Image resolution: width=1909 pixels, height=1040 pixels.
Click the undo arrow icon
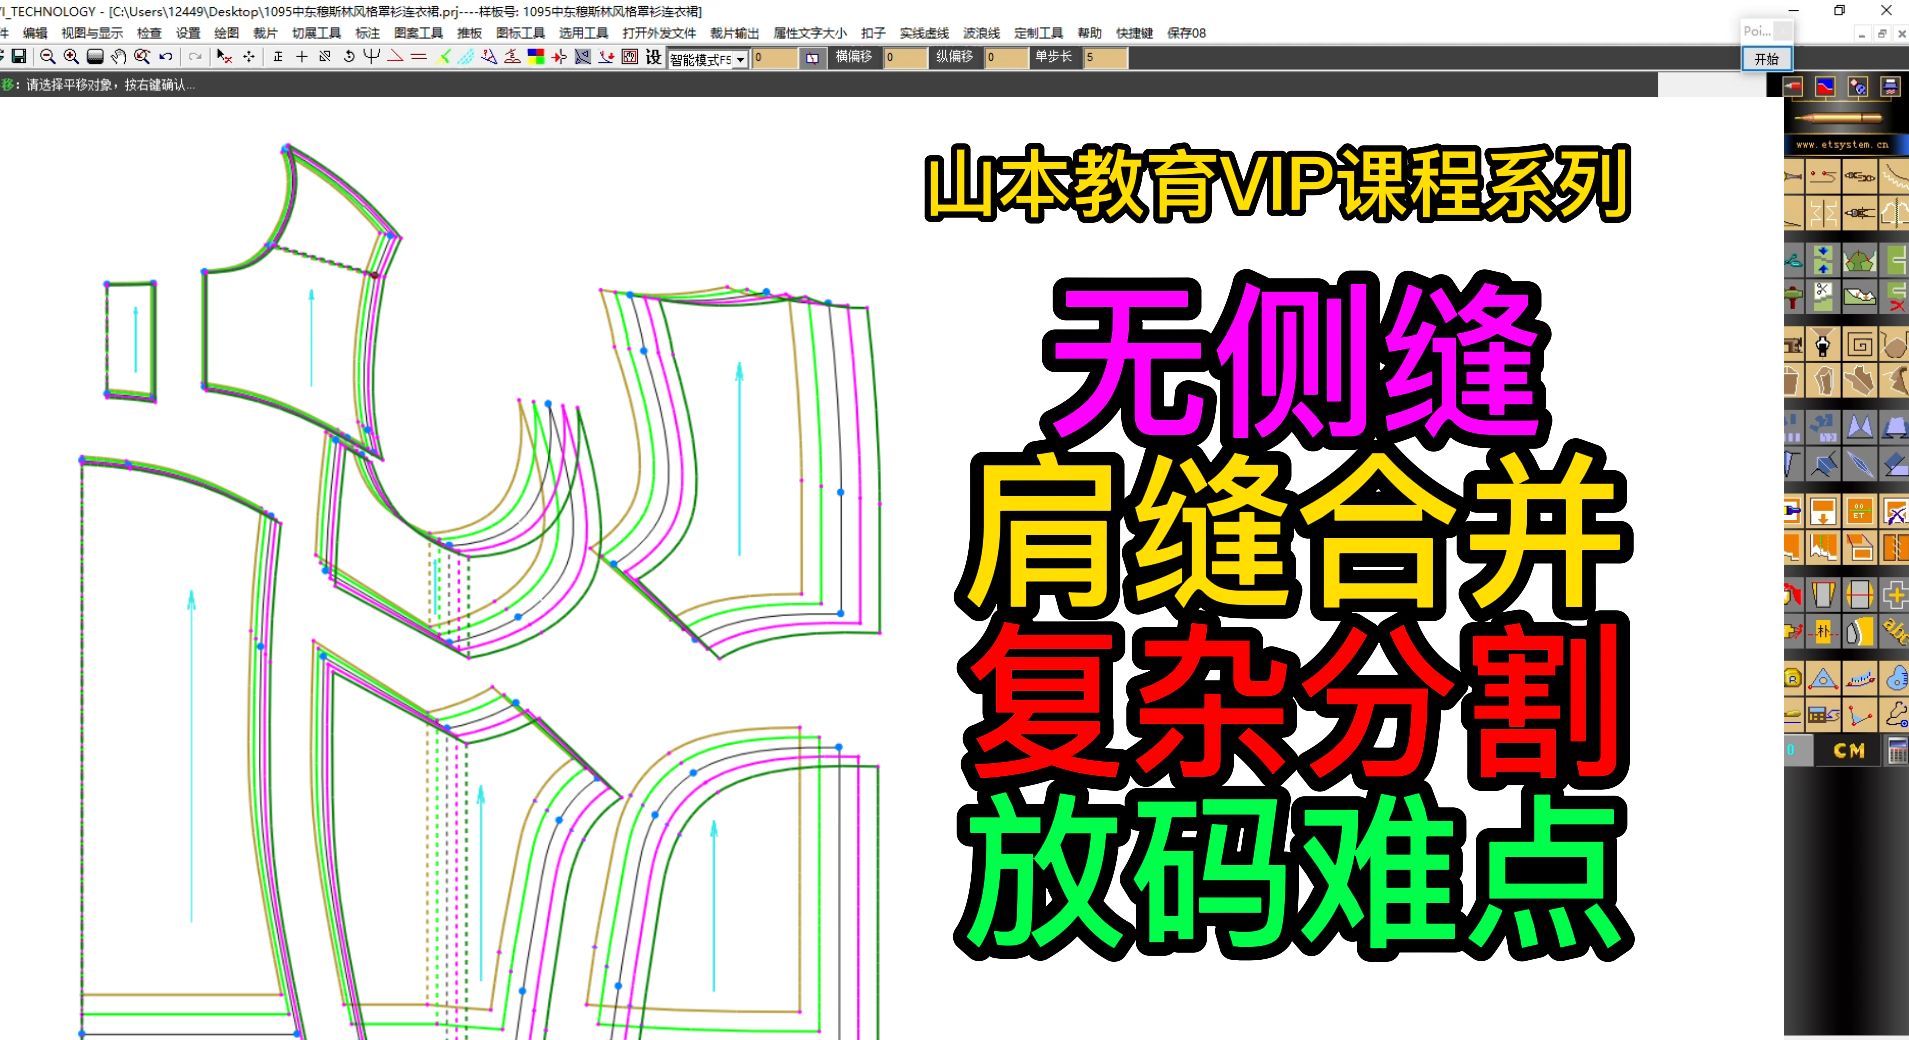click(166, 57)
